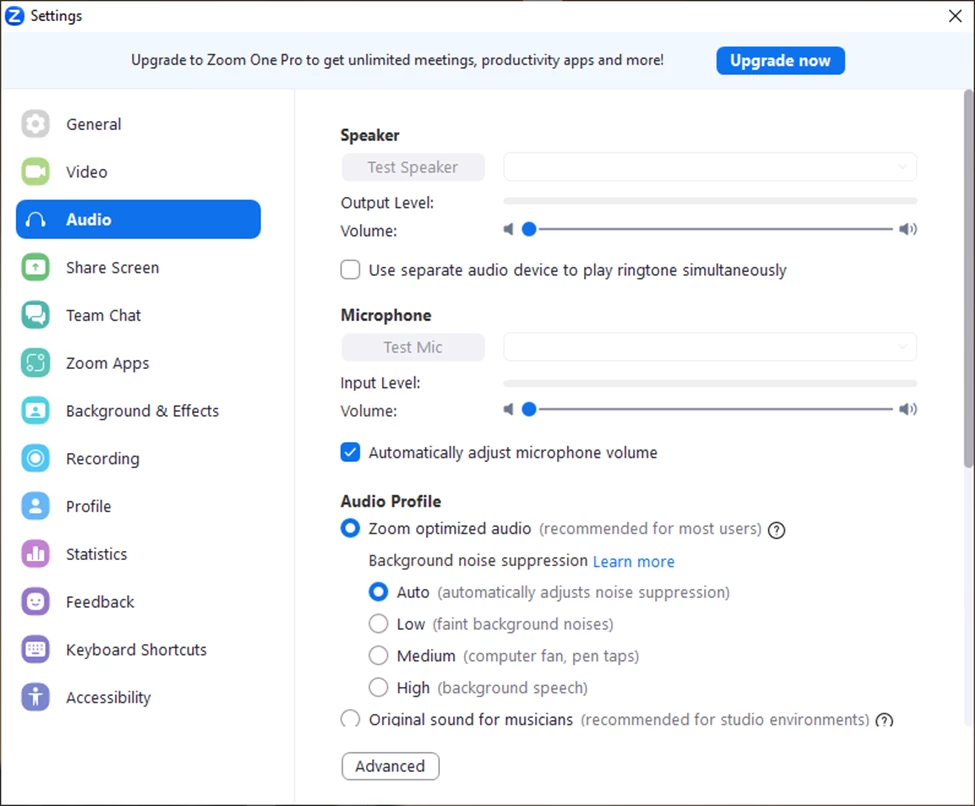975x806 pixels.
Task: Click the microphone Input Level bar
Action: tap(710, 383)
